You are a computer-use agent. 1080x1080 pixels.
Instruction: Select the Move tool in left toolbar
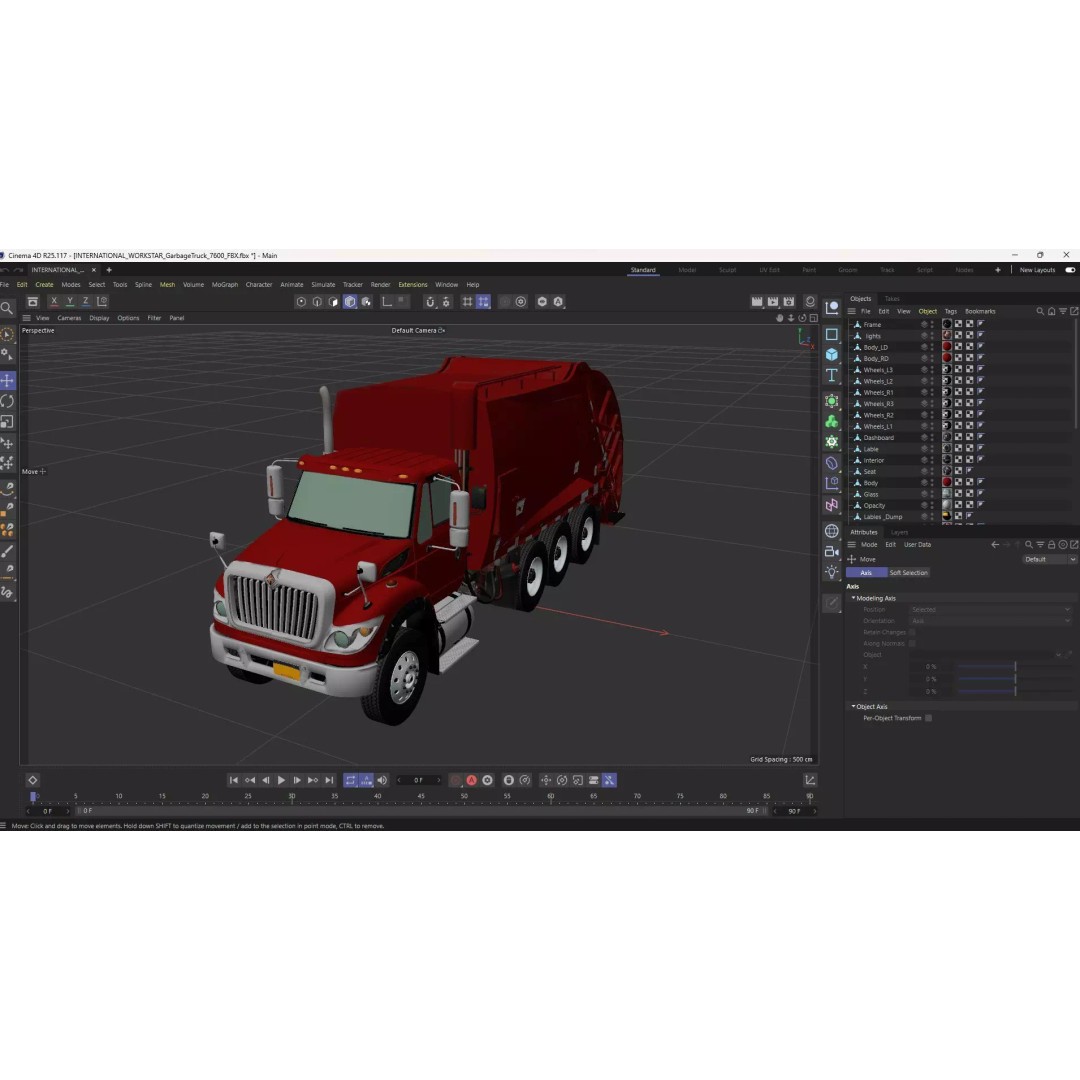point(8,380)
